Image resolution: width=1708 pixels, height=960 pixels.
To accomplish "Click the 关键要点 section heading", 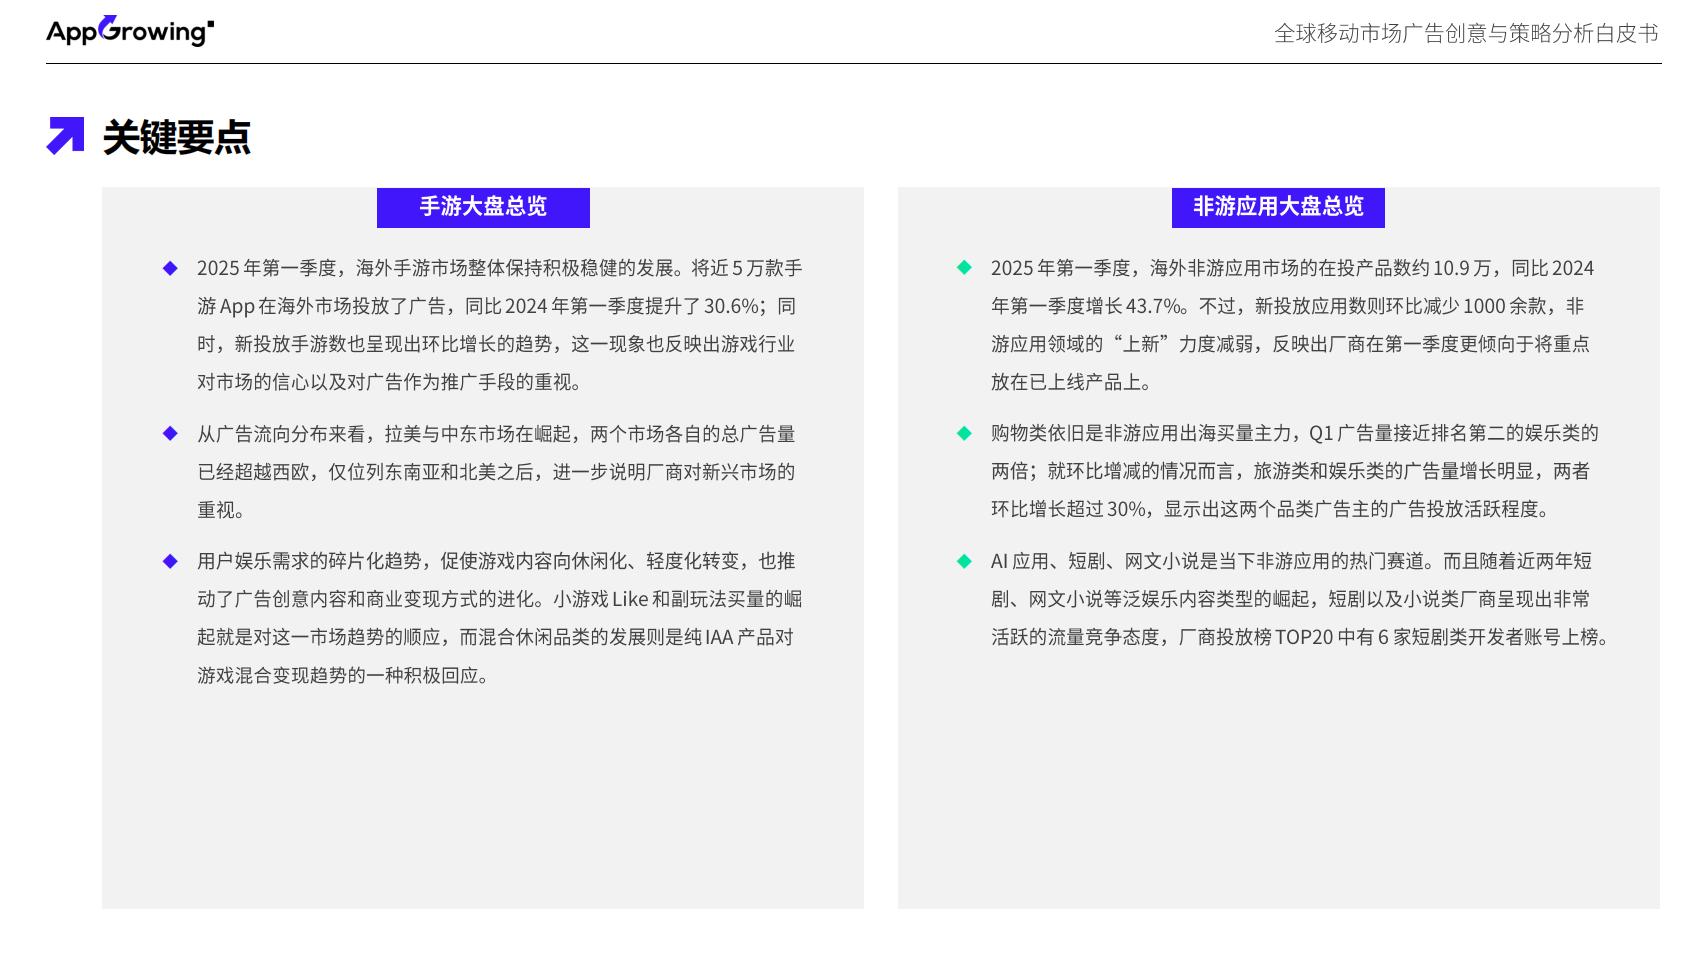I will pyautogui.click(x=177, y=137).
